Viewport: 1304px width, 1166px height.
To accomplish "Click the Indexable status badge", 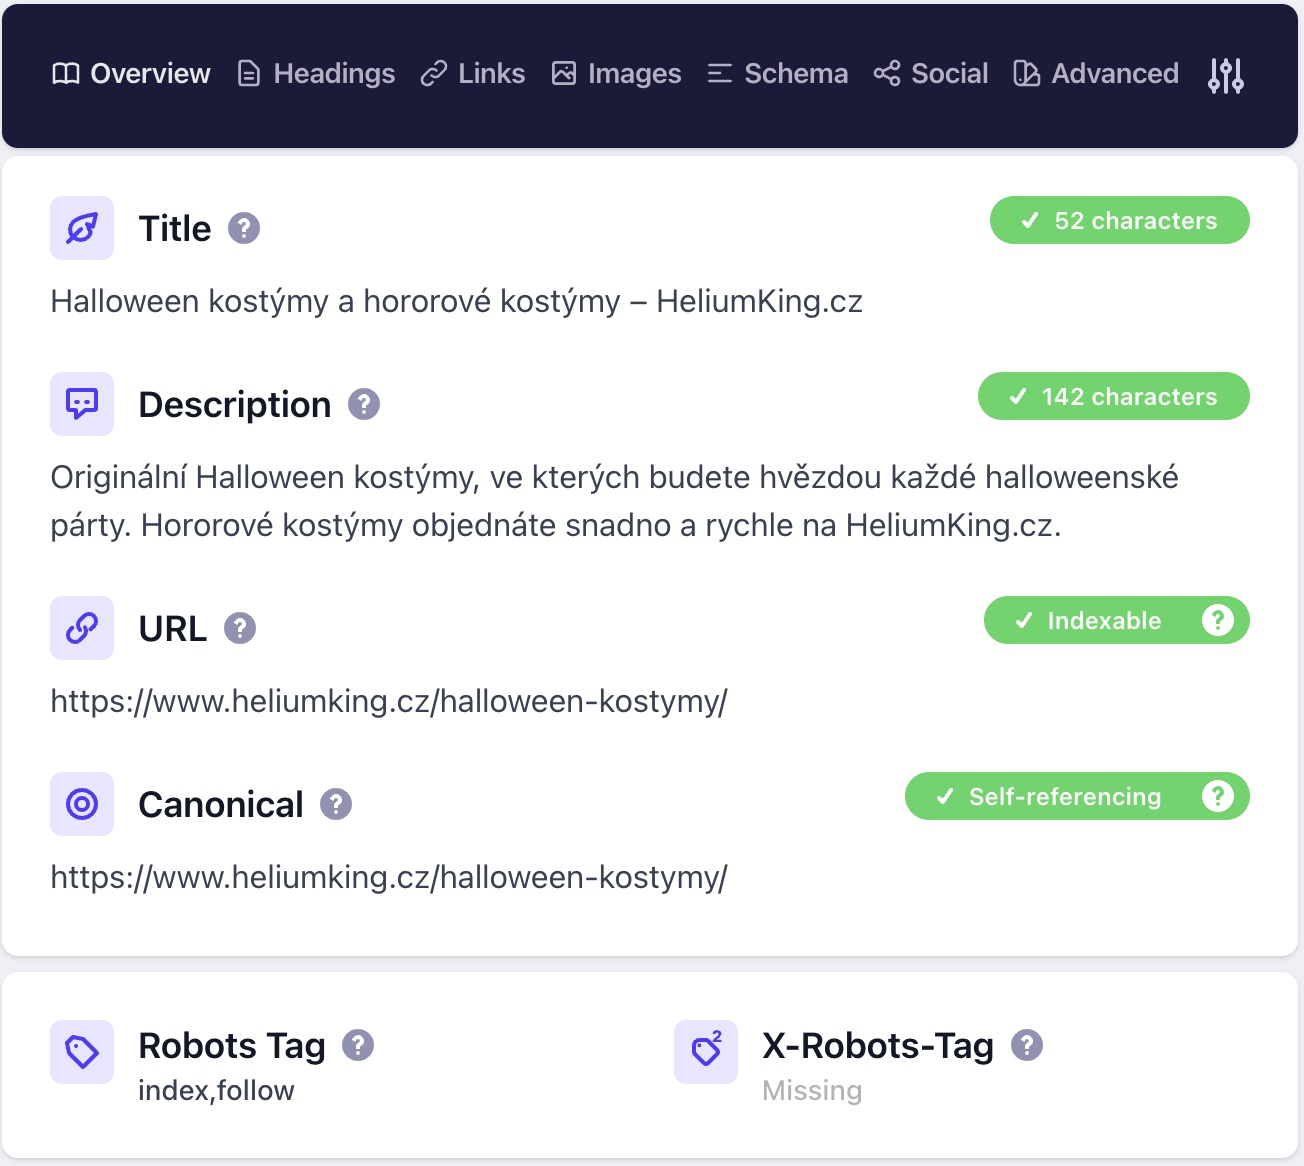I will coord(1117,620).
